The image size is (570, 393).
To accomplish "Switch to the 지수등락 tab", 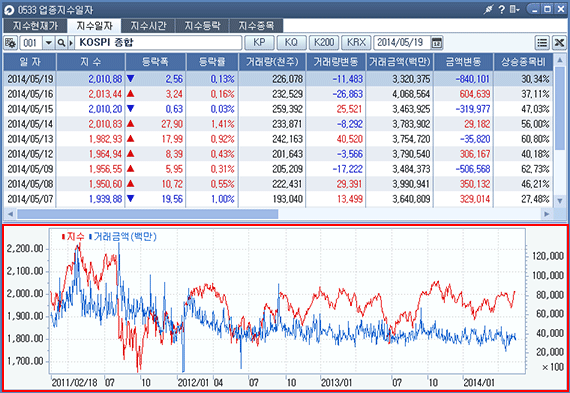I will pos(202,26).
